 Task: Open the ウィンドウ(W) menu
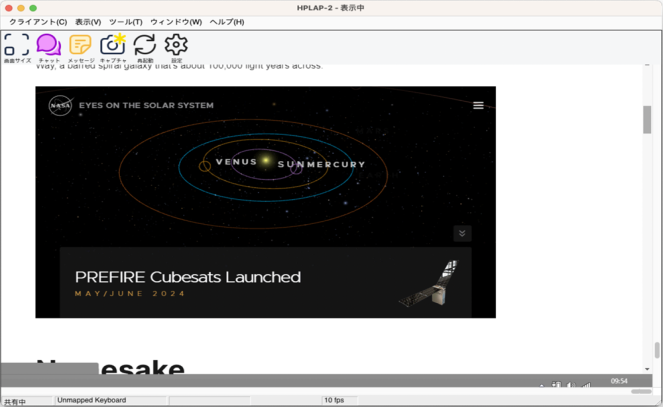click(x=175, y=22)
